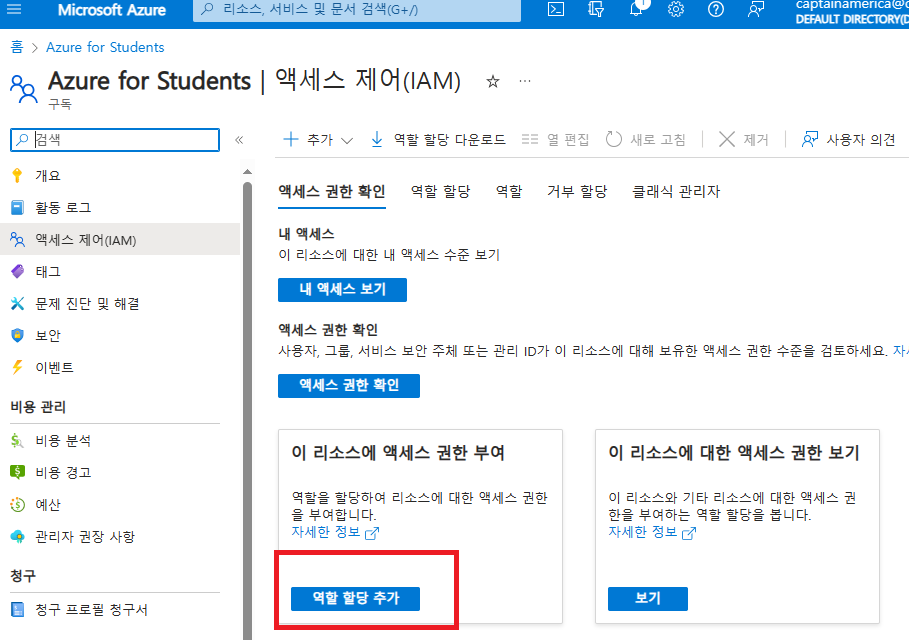The width and height of the screenshot is (909, 640).
Task: Switch to the 클래식 관리자 tab
Action: click(x=676, y=191)
